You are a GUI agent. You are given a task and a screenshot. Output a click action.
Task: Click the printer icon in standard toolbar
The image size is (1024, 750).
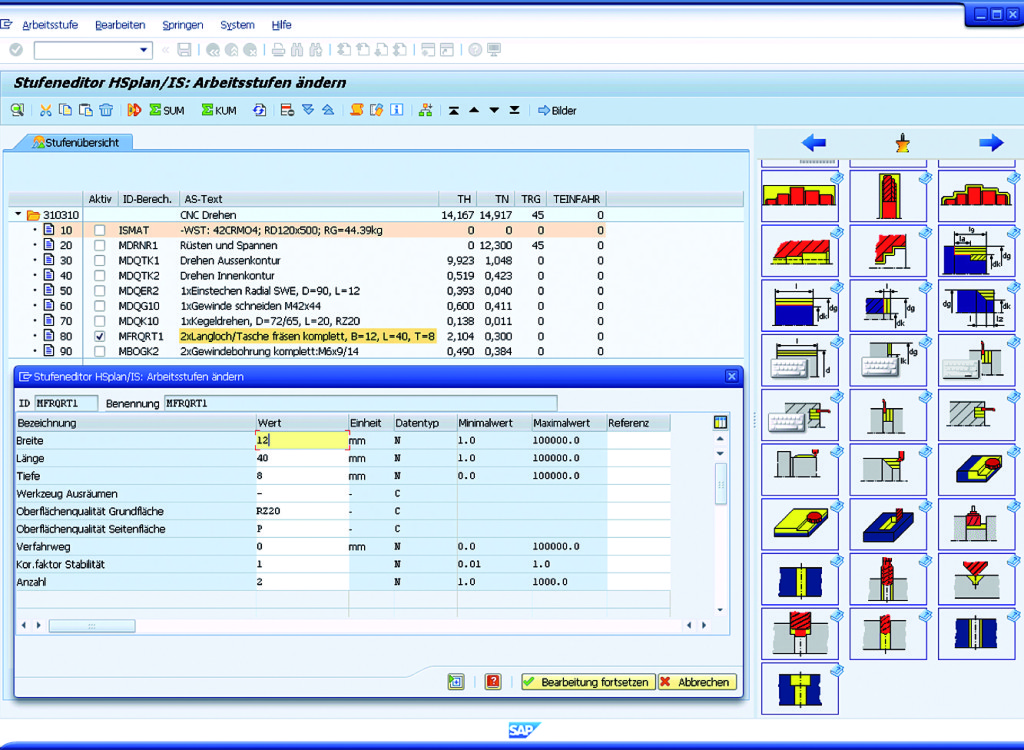[x=278, y=50]
